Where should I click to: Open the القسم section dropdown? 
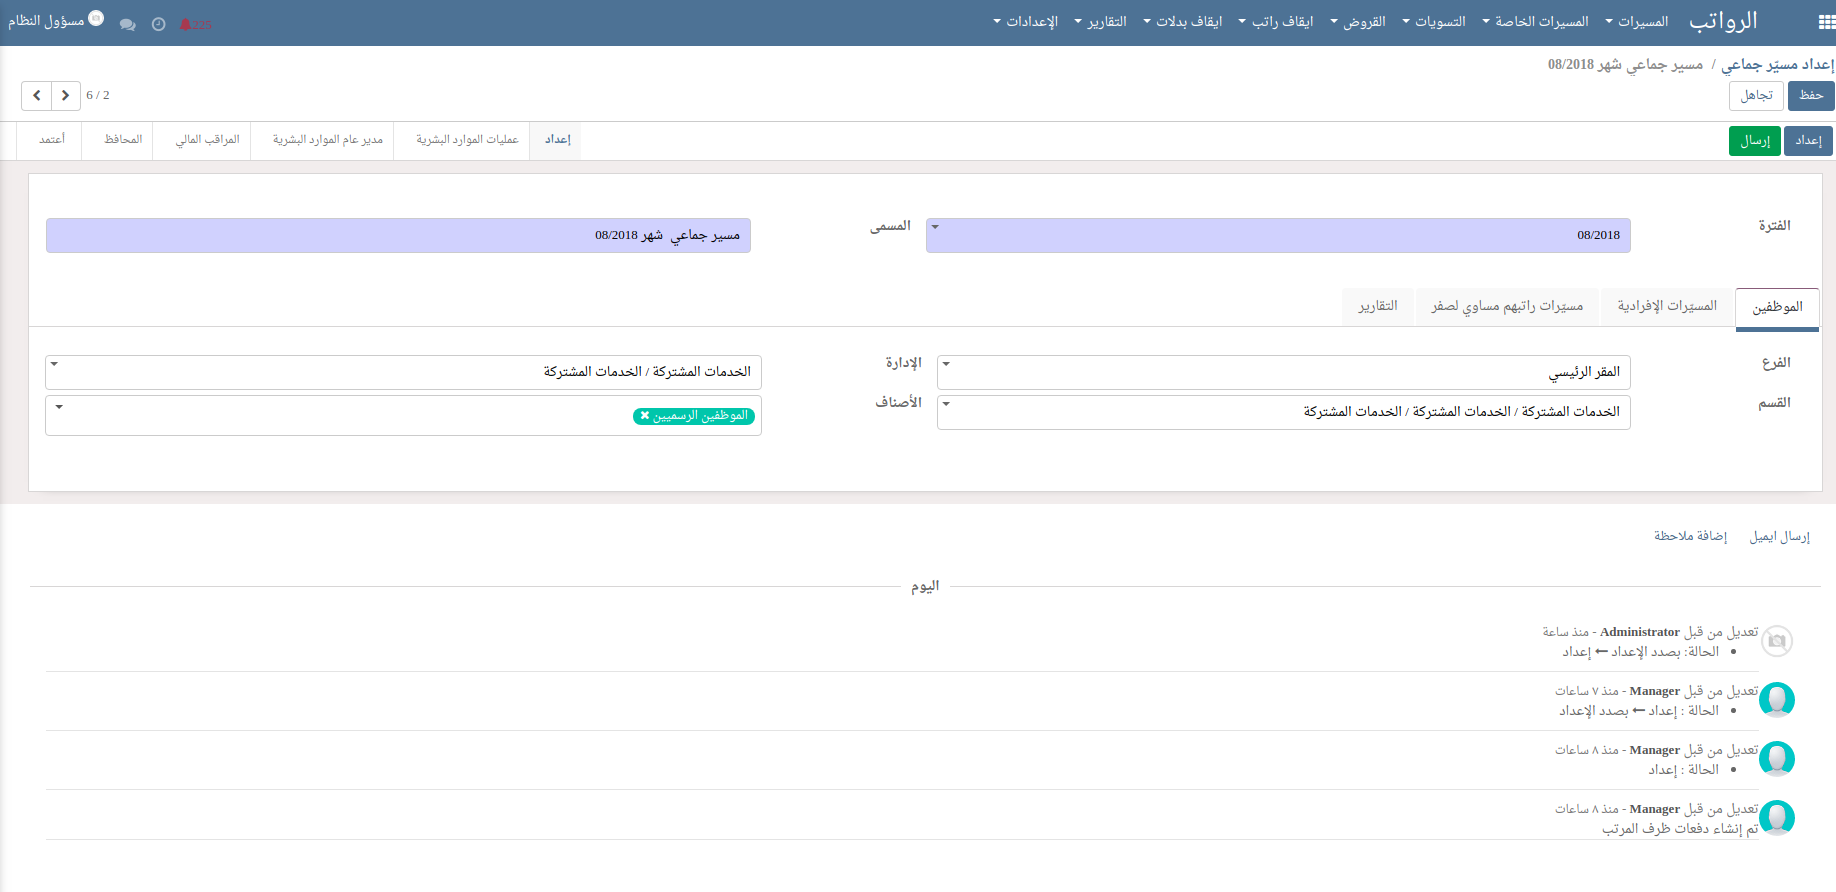tap(946, 405)
